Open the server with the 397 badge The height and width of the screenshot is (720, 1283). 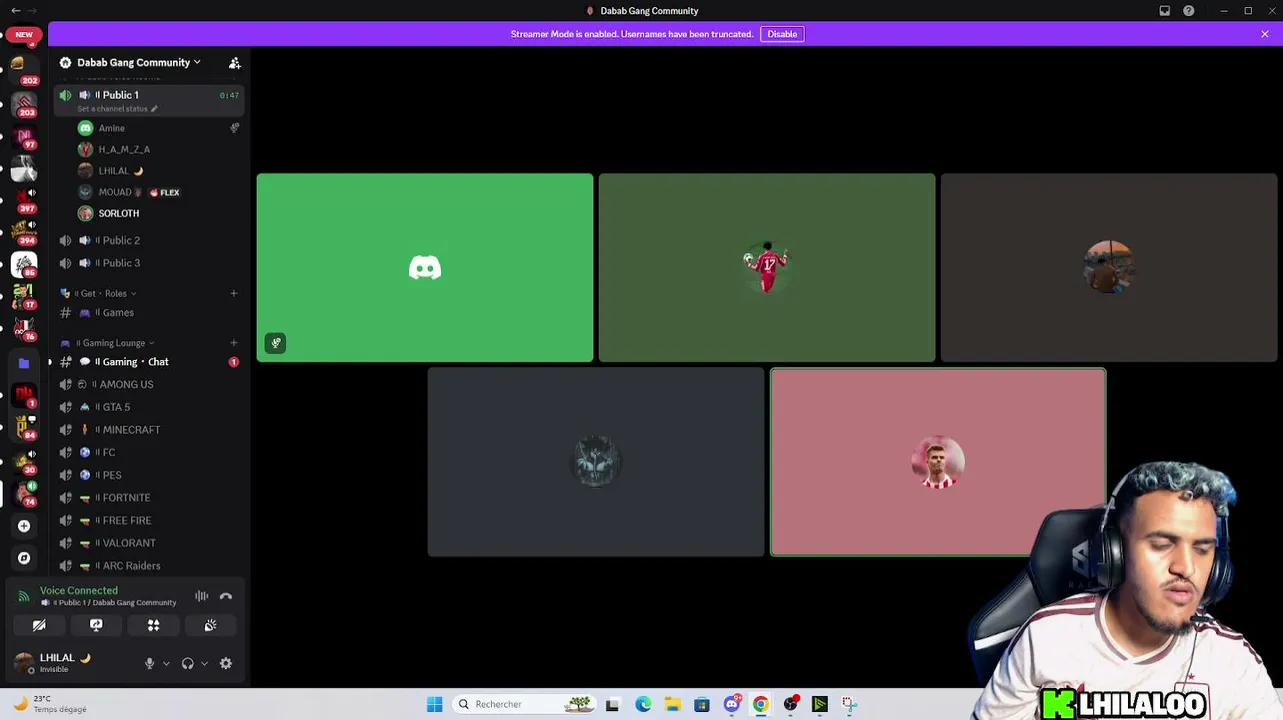coord(23,200)
